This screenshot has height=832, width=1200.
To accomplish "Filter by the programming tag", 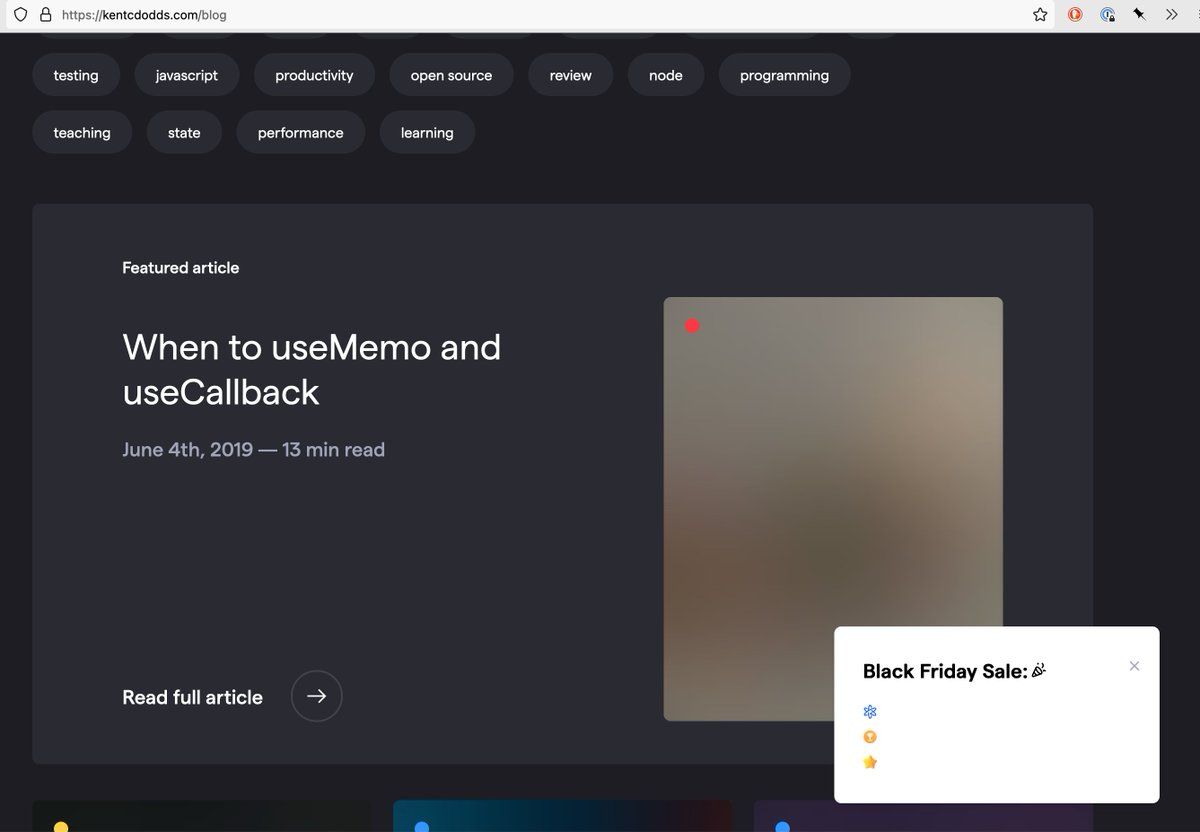I will (784, 75).
